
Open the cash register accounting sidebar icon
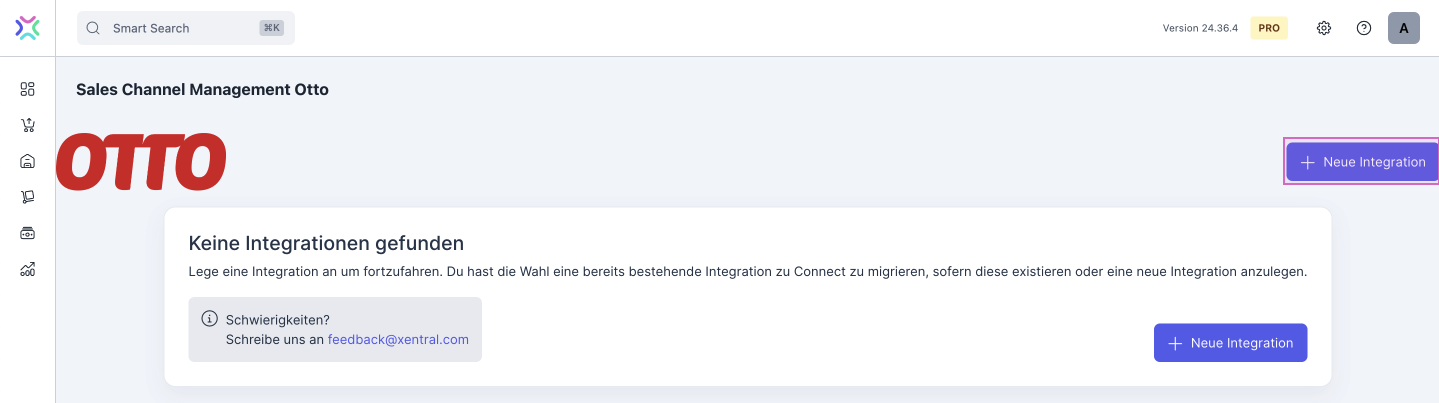[28, 233]
